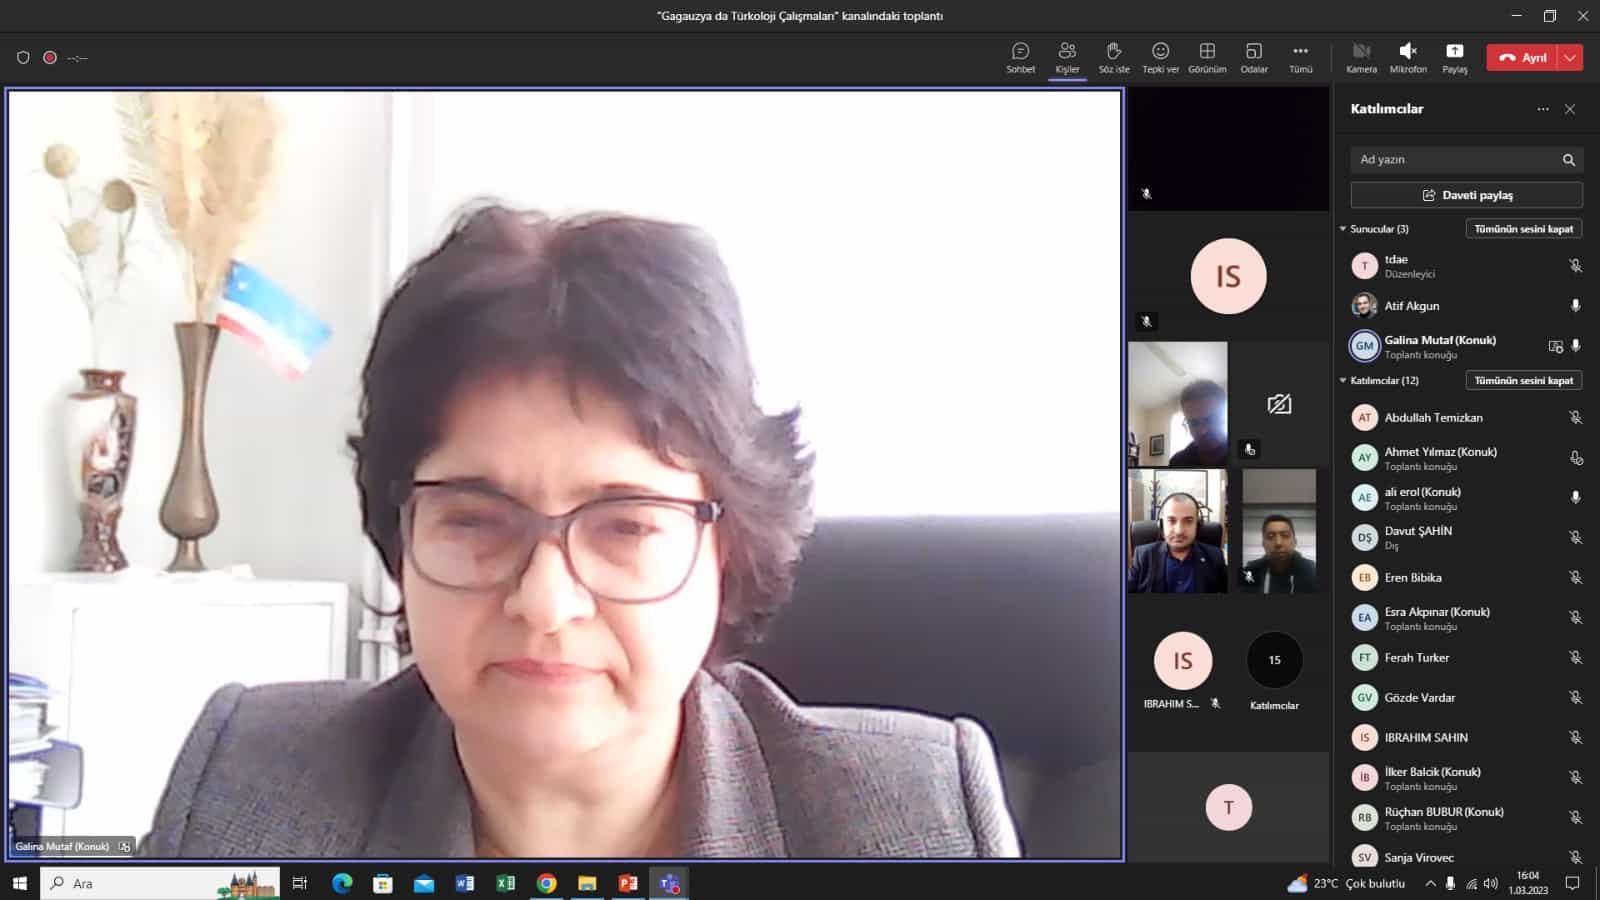Click the recording indicator icon
The image size is (1600, 900).
click(x=50, y=58)
